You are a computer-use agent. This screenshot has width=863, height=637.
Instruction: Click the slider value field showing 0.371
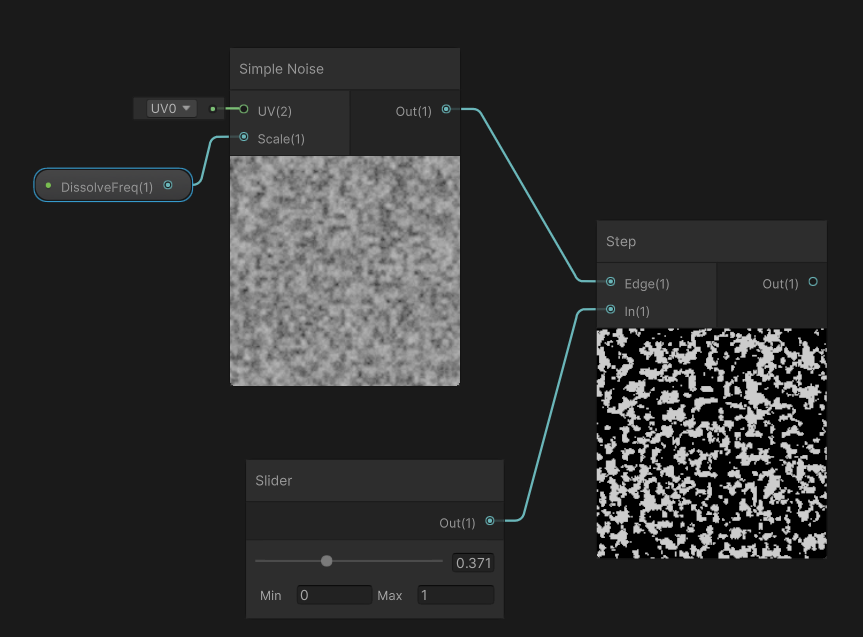(x=473, y=563)
